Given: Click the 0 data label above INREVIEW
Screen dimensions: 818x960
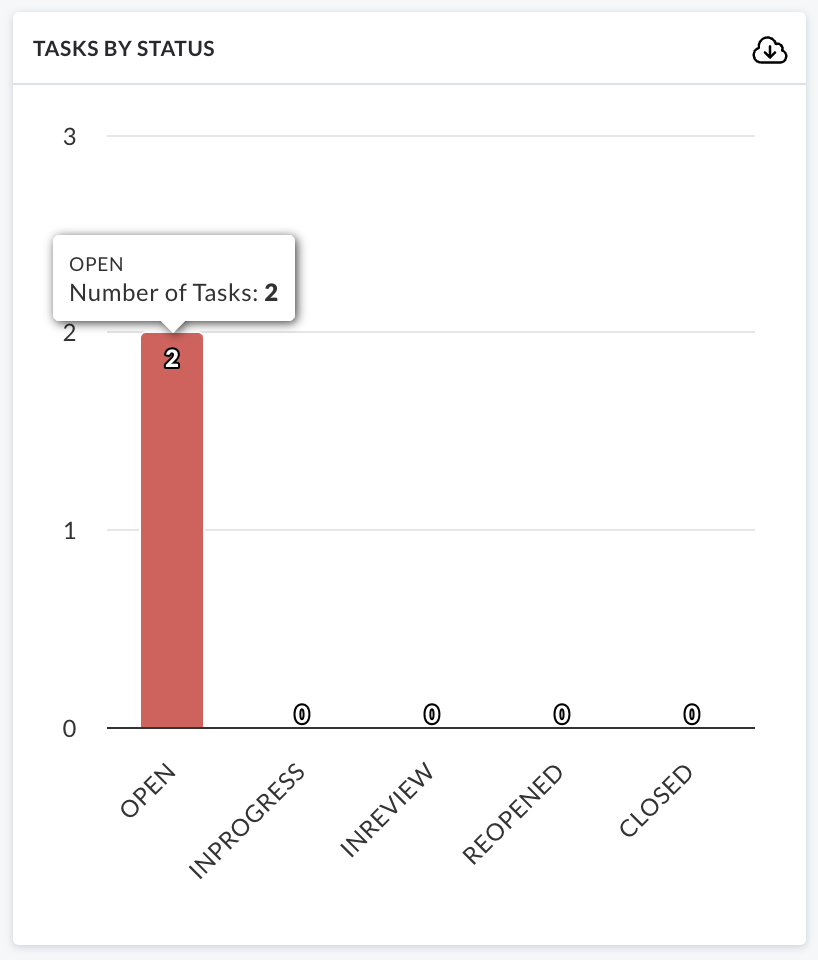Looking at the screenshot, I should click(432, 714).
